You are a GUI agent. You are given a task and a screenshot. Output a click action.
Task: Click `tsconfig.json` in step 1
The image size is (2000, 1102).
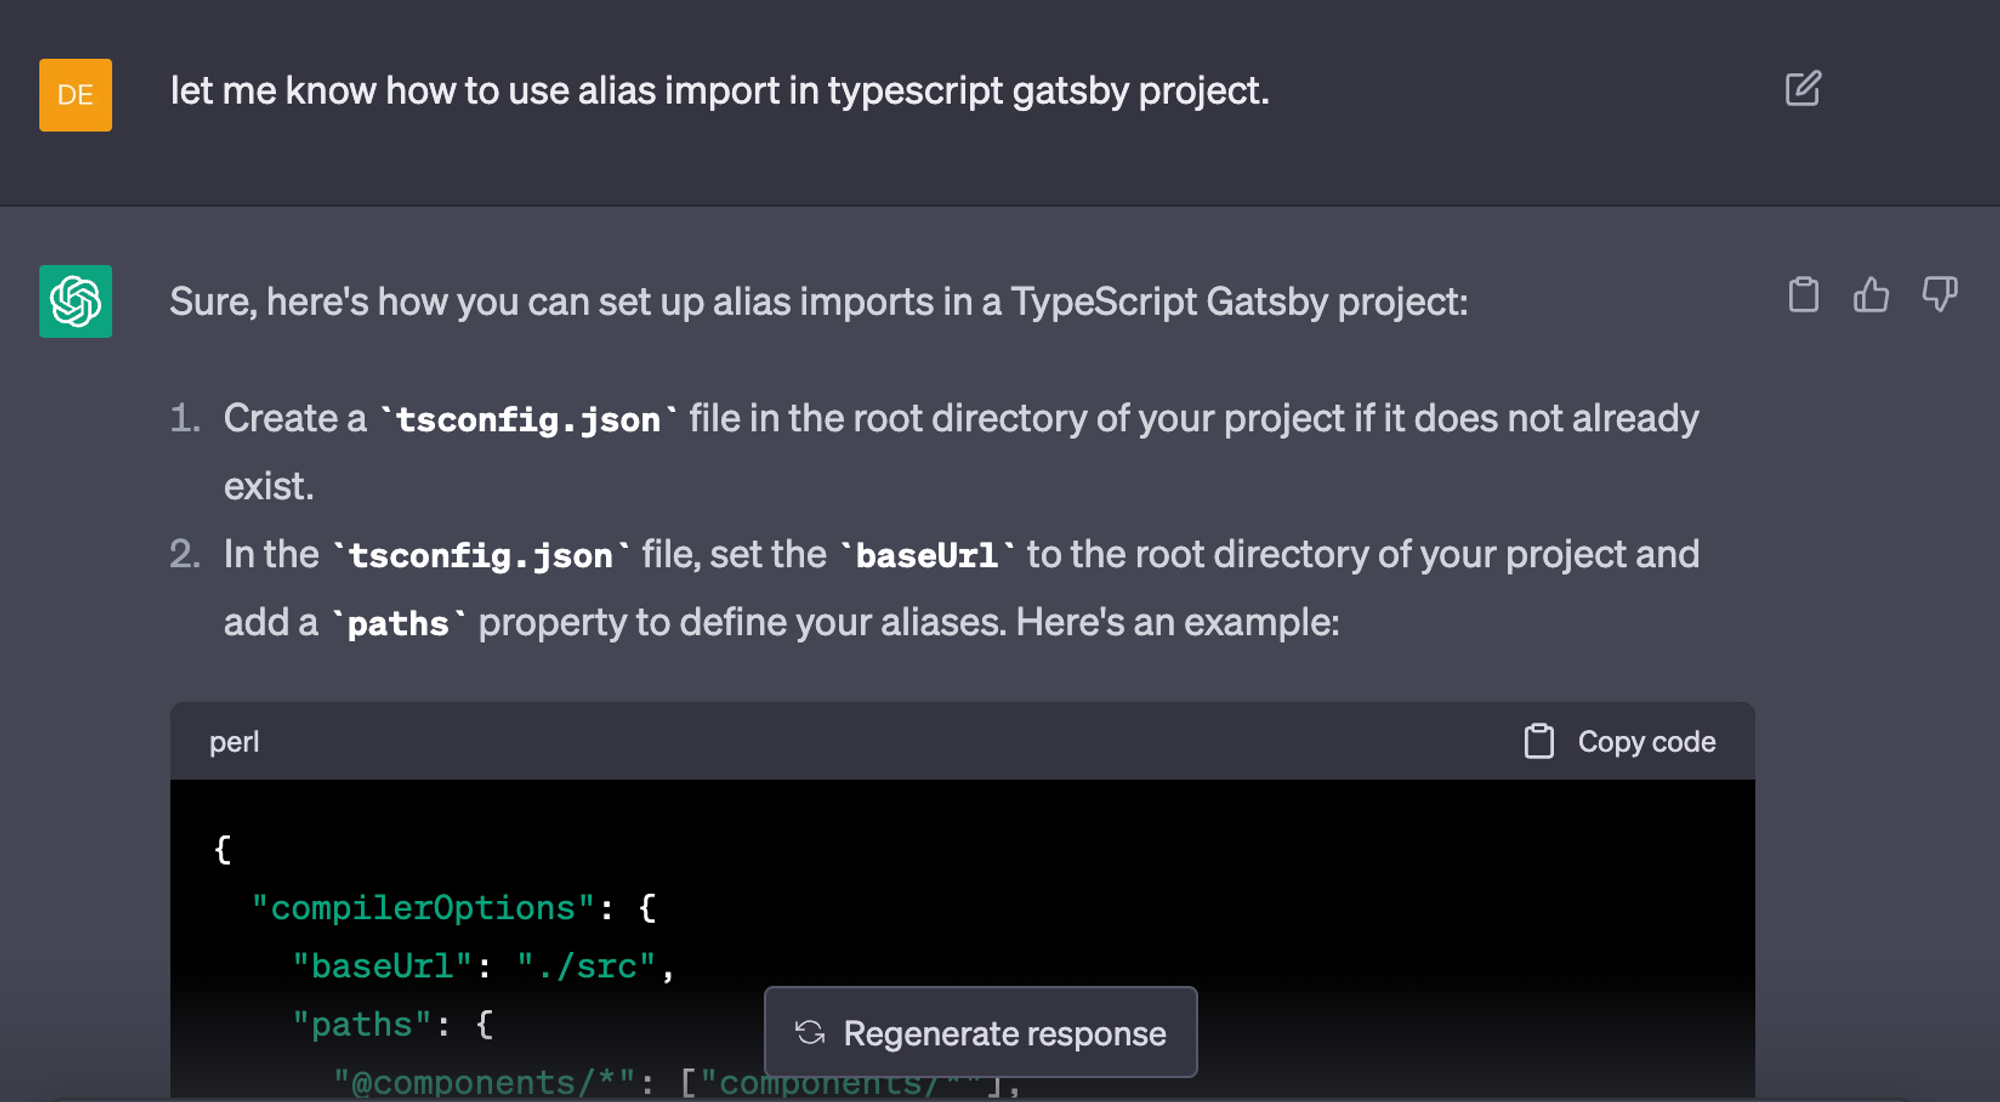click(x=529, y=419)
